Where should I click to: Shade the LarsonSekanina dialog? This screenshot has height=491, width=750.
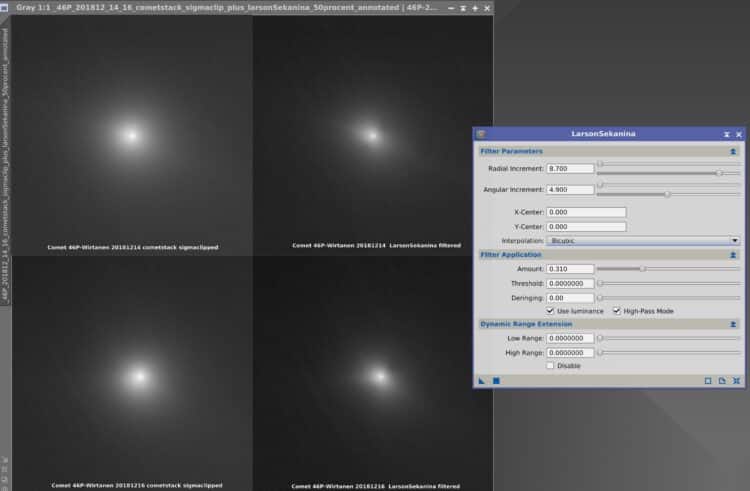point(727,134)
